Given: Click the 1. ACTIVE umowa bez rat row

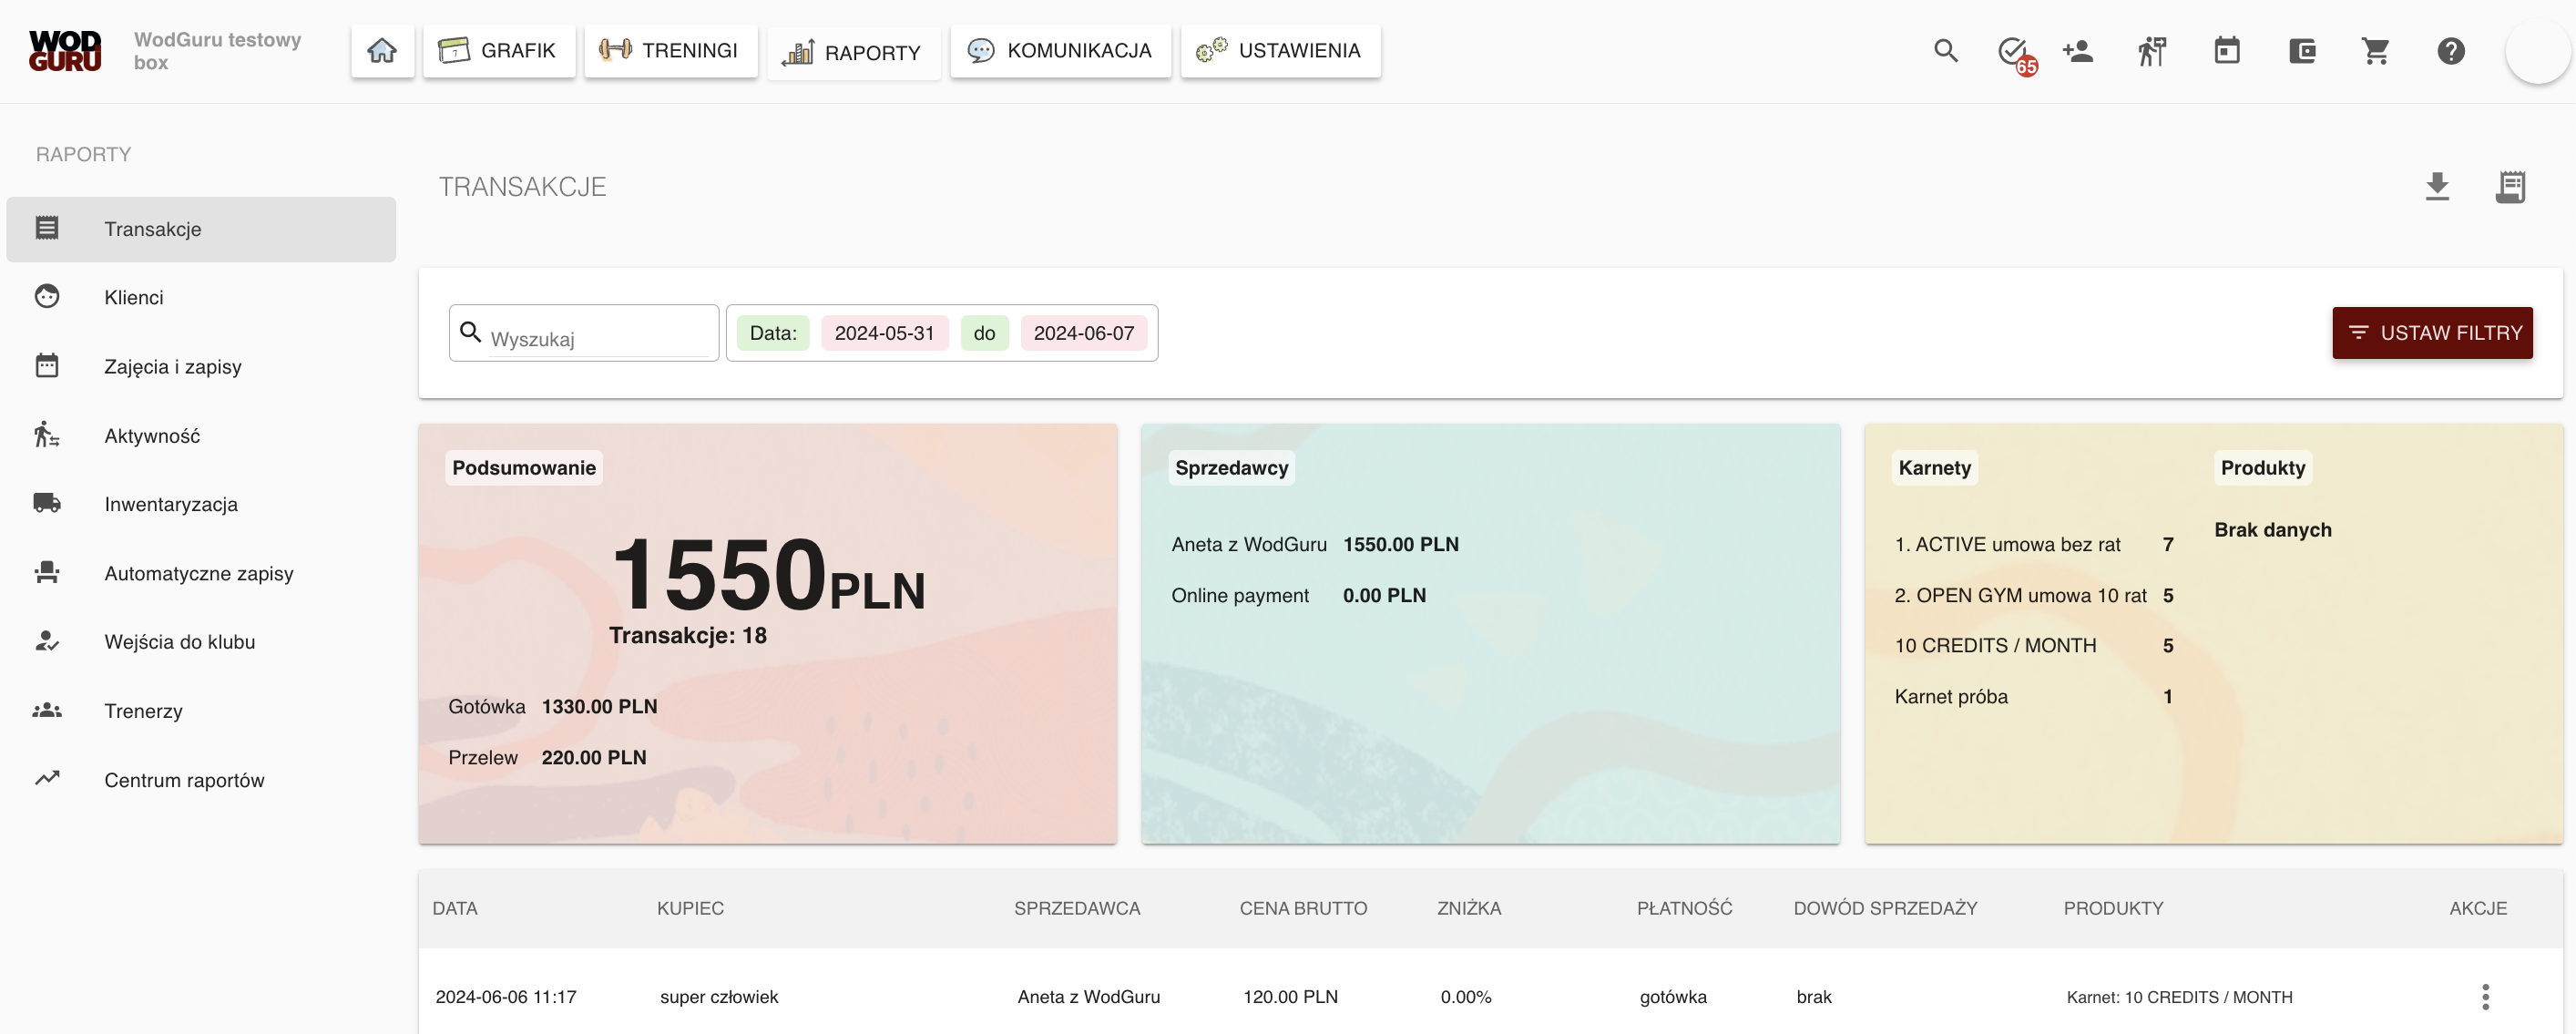Looking at the screenshot, I should pos(2033,545).
